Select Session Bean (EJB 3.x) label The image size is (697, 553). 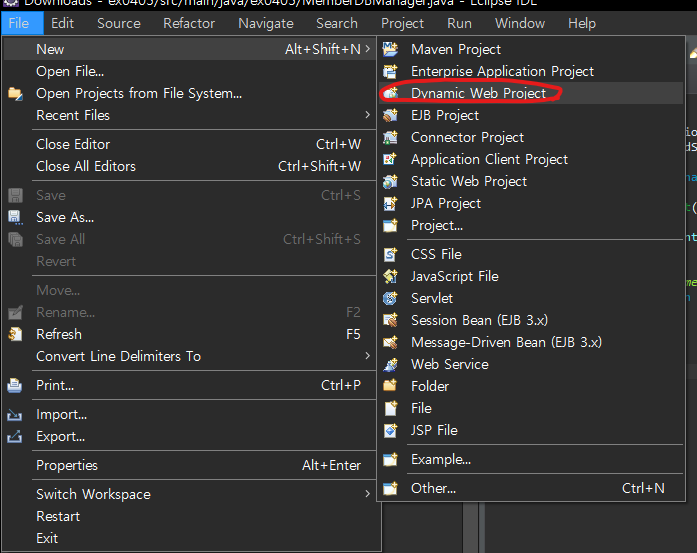pyautogui.click(x=480, y=320)
